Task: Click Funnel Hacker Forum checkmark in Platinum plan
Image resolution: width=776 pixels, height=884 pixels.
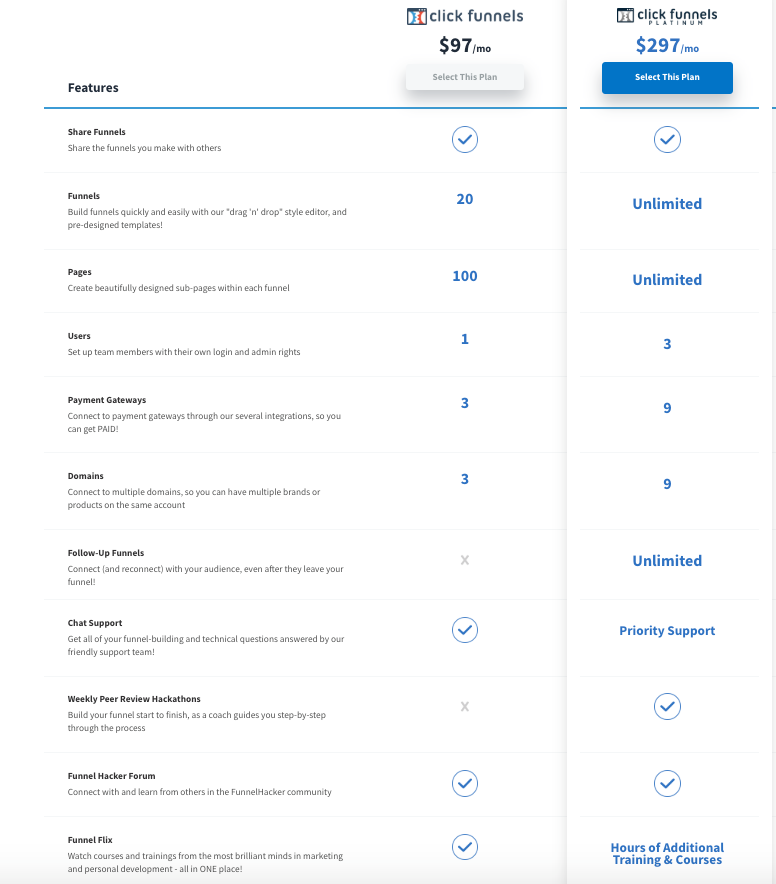Action: click(x=667, y=784)
